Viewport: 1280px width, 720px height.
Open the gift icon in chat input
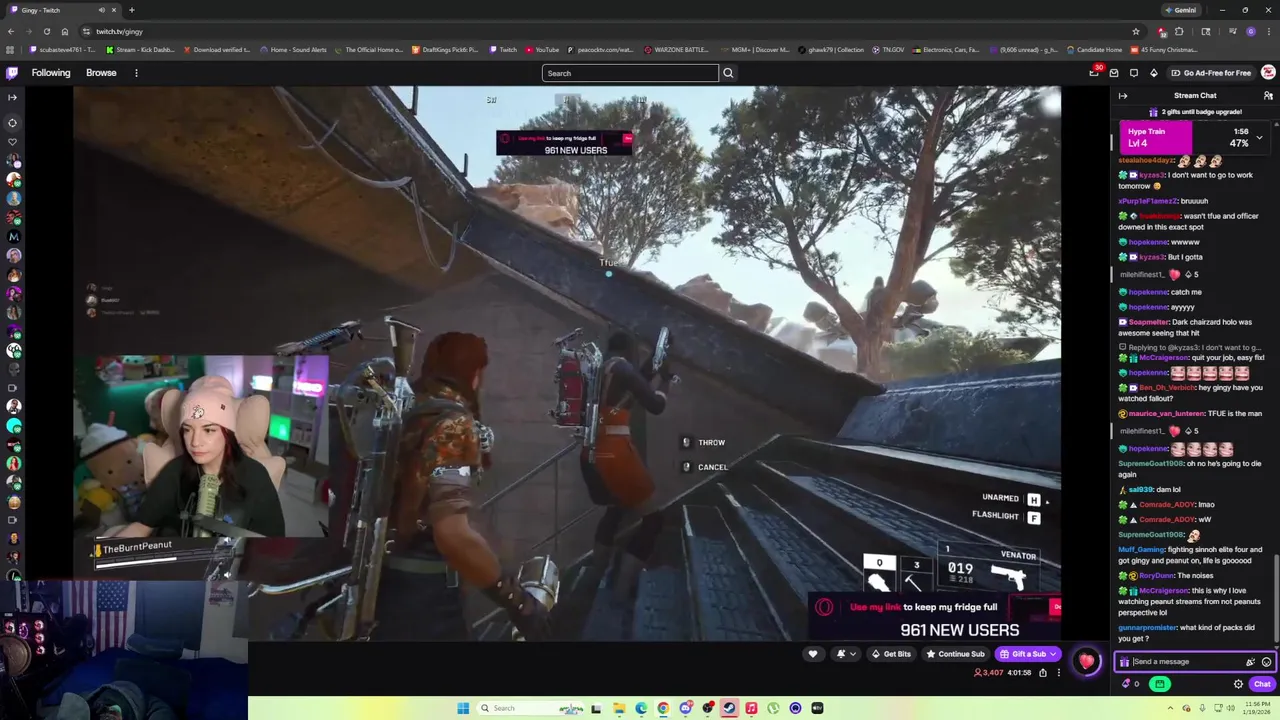click(1124, 662)
